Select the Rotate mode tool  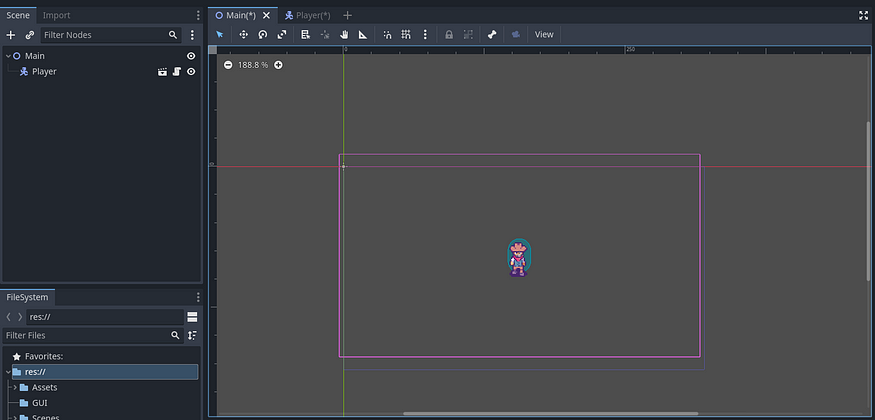pyautogui.click(x=262, y=34)
